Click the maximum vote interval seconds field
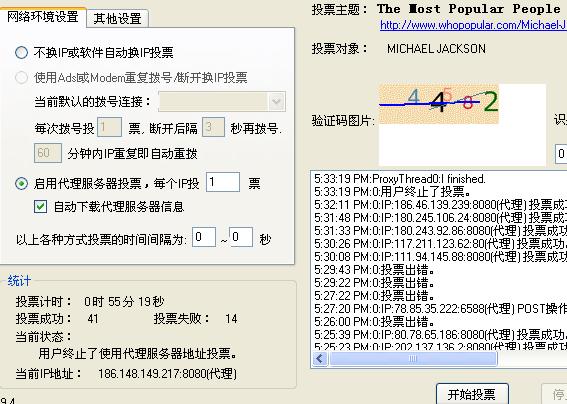This screenshot has width=567, height=404. [241, 237]
